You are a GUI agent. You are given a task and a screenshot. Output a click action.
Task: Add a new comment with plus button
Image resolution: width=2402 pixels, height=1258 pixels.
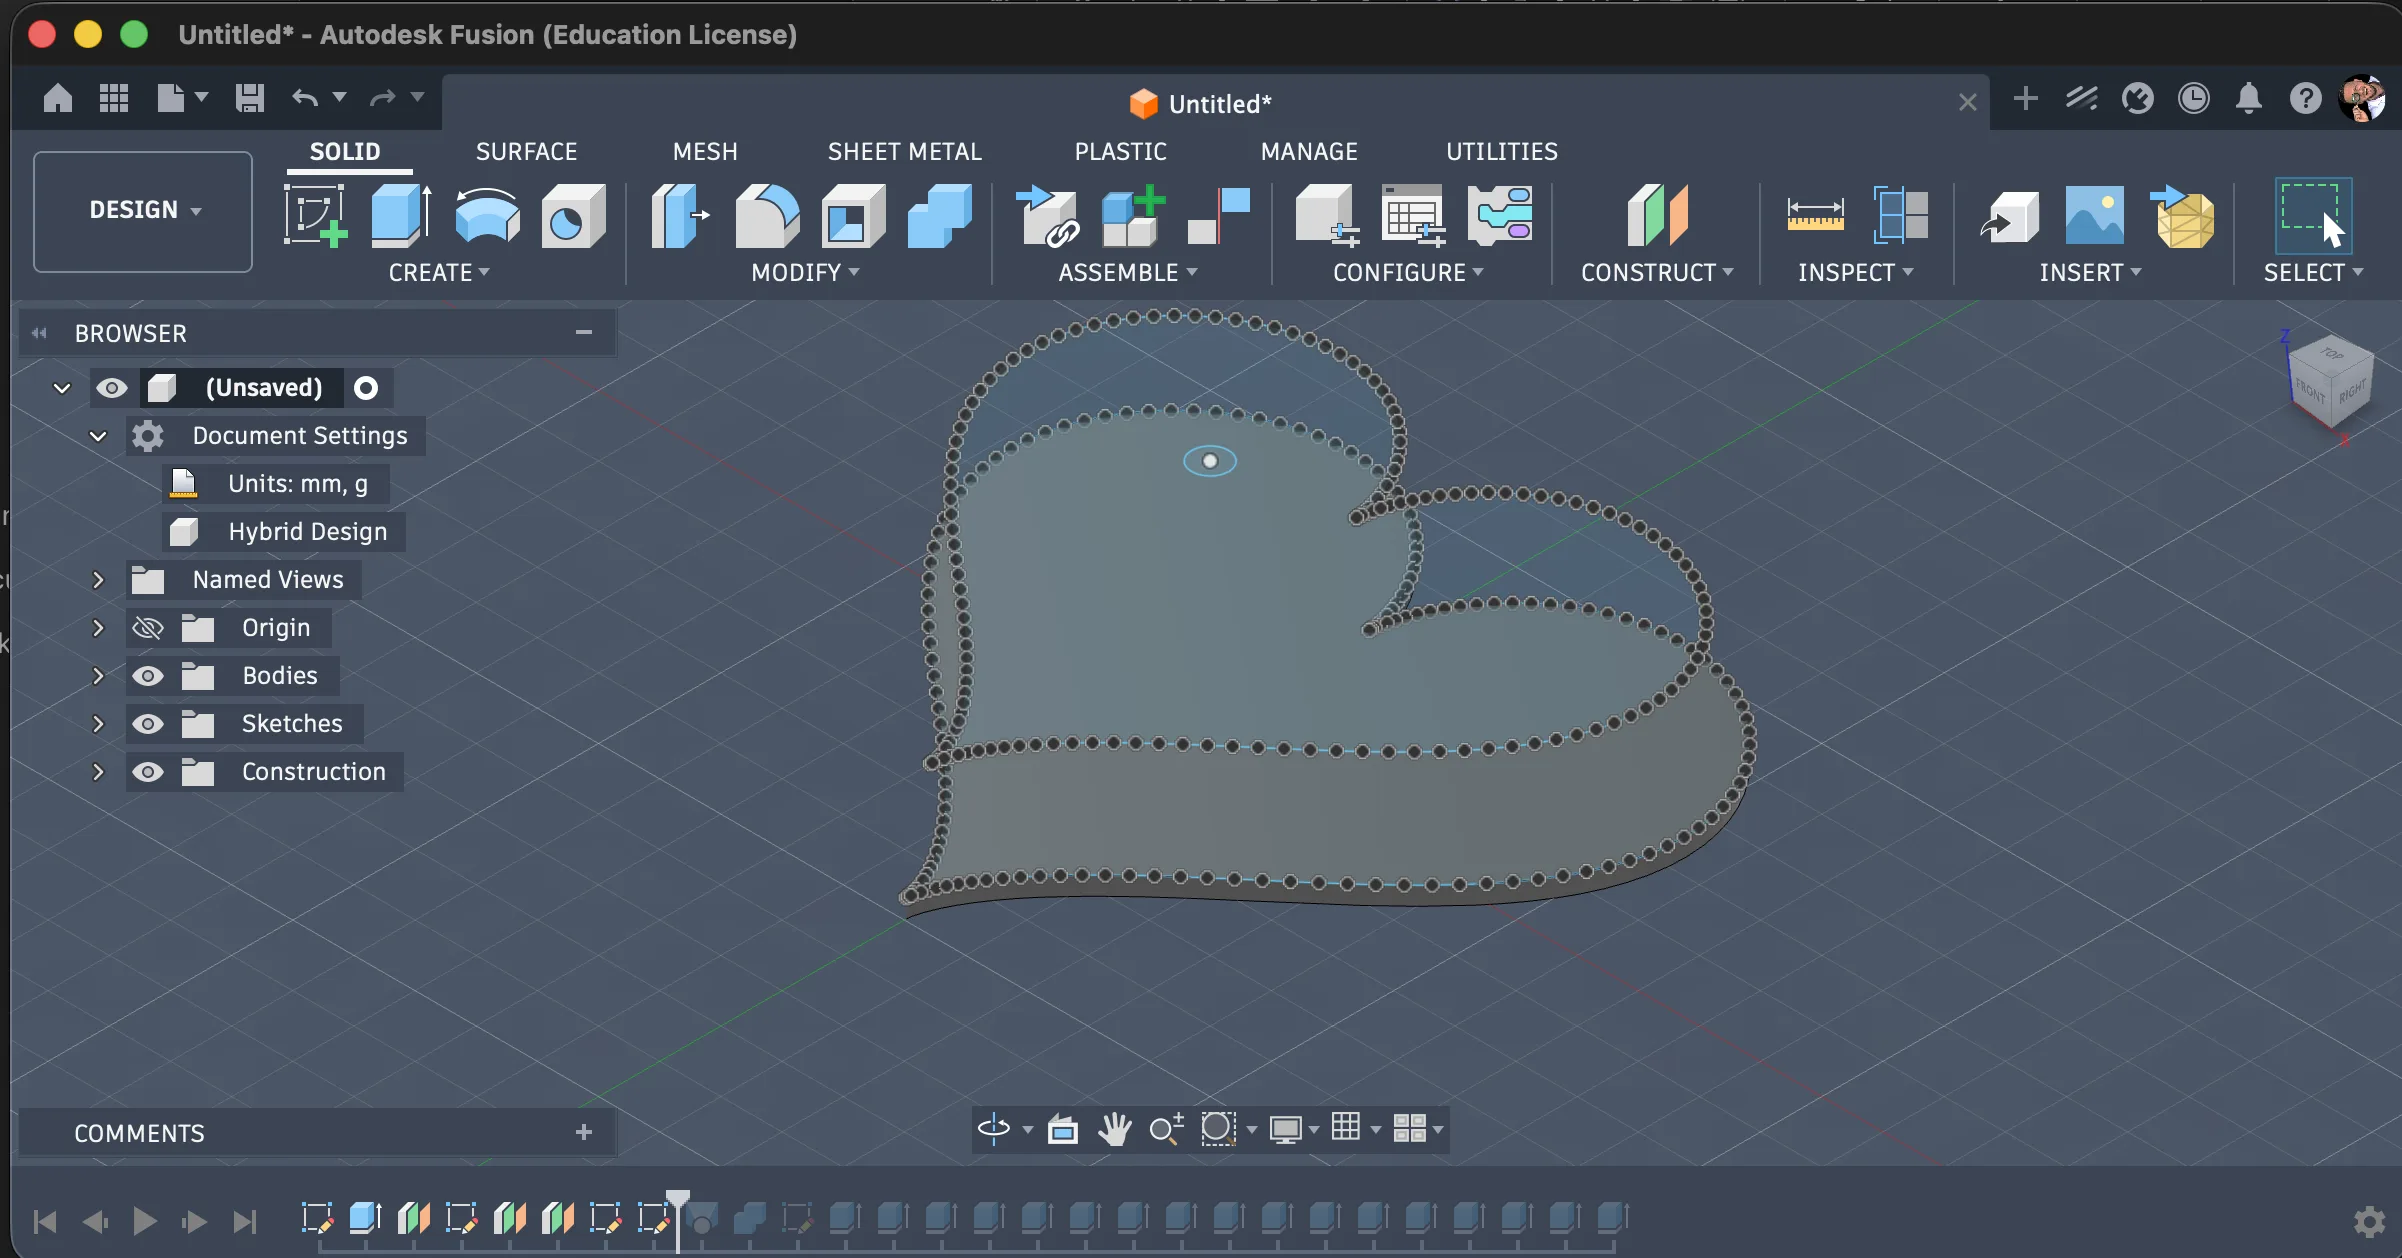coord(584,1132)
